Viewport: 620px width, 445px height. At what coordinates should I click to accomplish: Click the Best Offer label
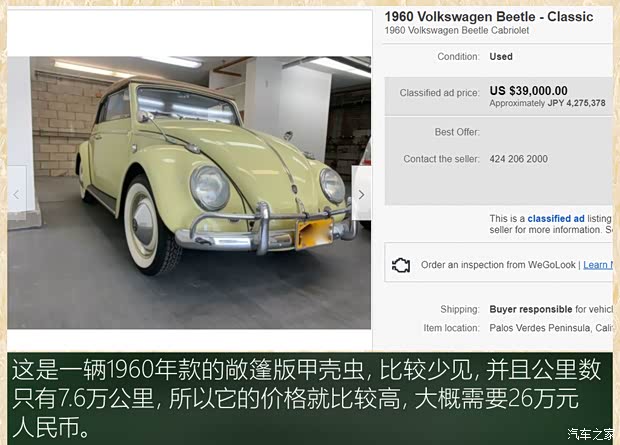point(457,132)
